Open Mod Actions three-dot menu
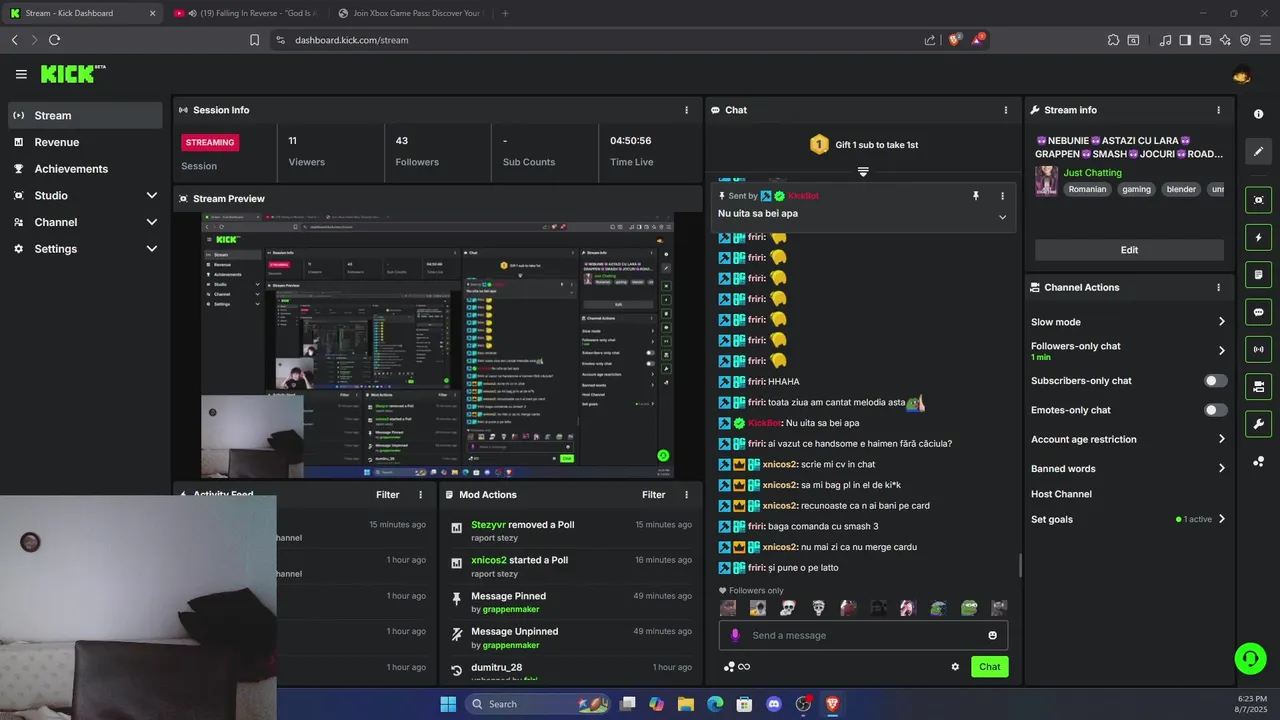 pyautogui.click(x=686, y=495)
